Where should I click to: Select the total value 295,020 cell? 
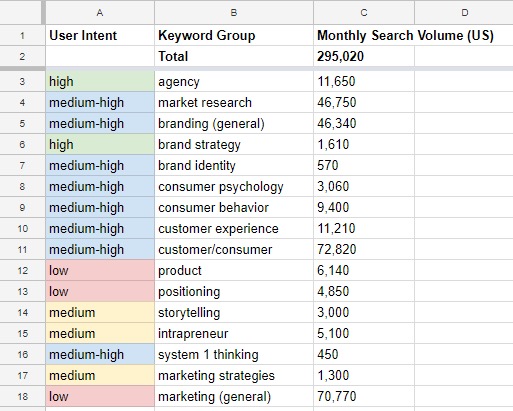[x=364, y=56]
